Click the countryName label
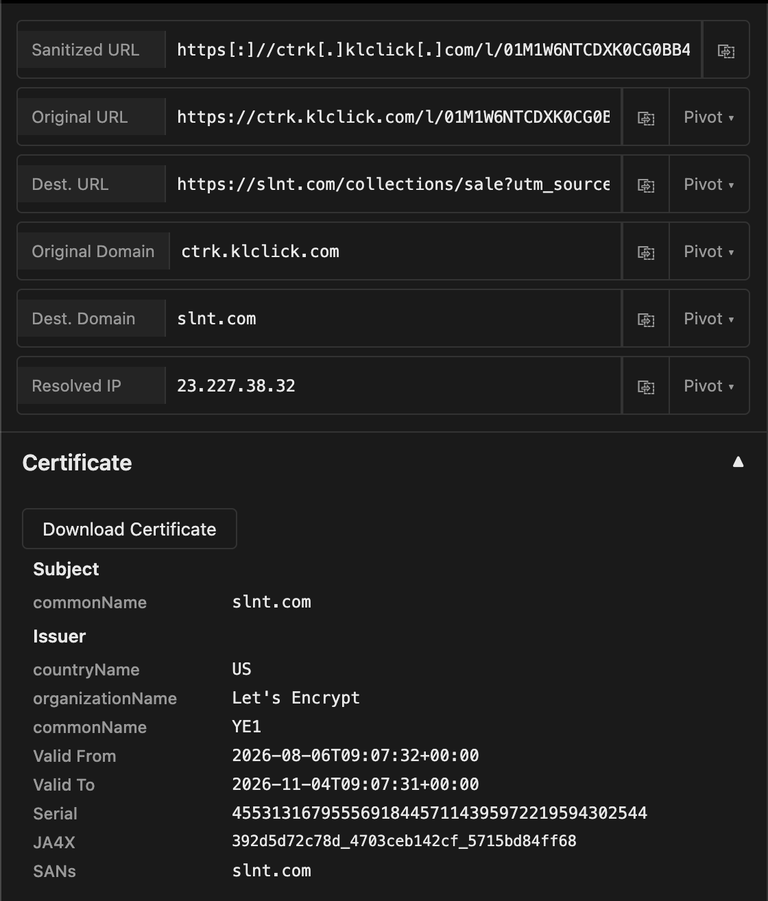Viewport: 768px width, 901px height. point(86,670)
